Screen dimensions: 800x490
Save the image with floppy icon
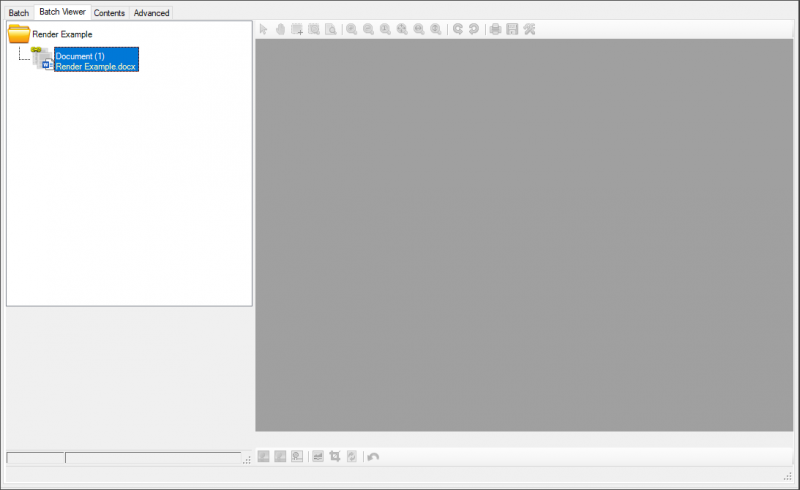(512, 29)
